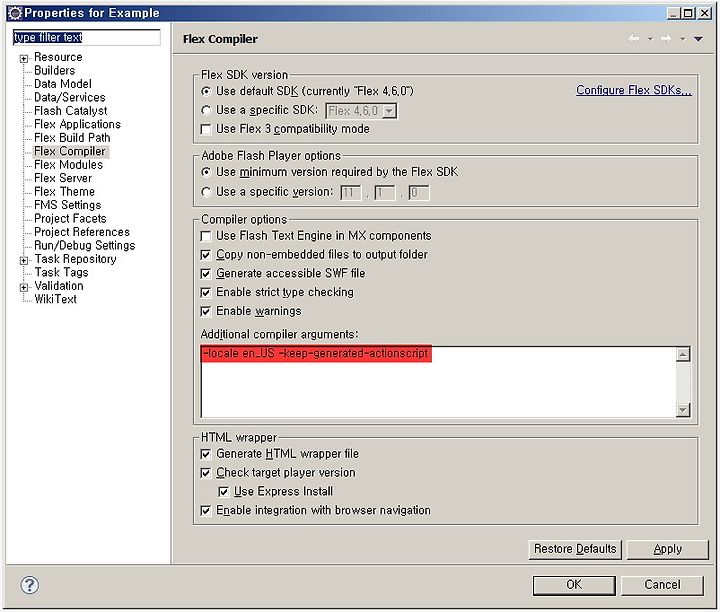
Task: Click the Apply button
Action: pos(668,549)
